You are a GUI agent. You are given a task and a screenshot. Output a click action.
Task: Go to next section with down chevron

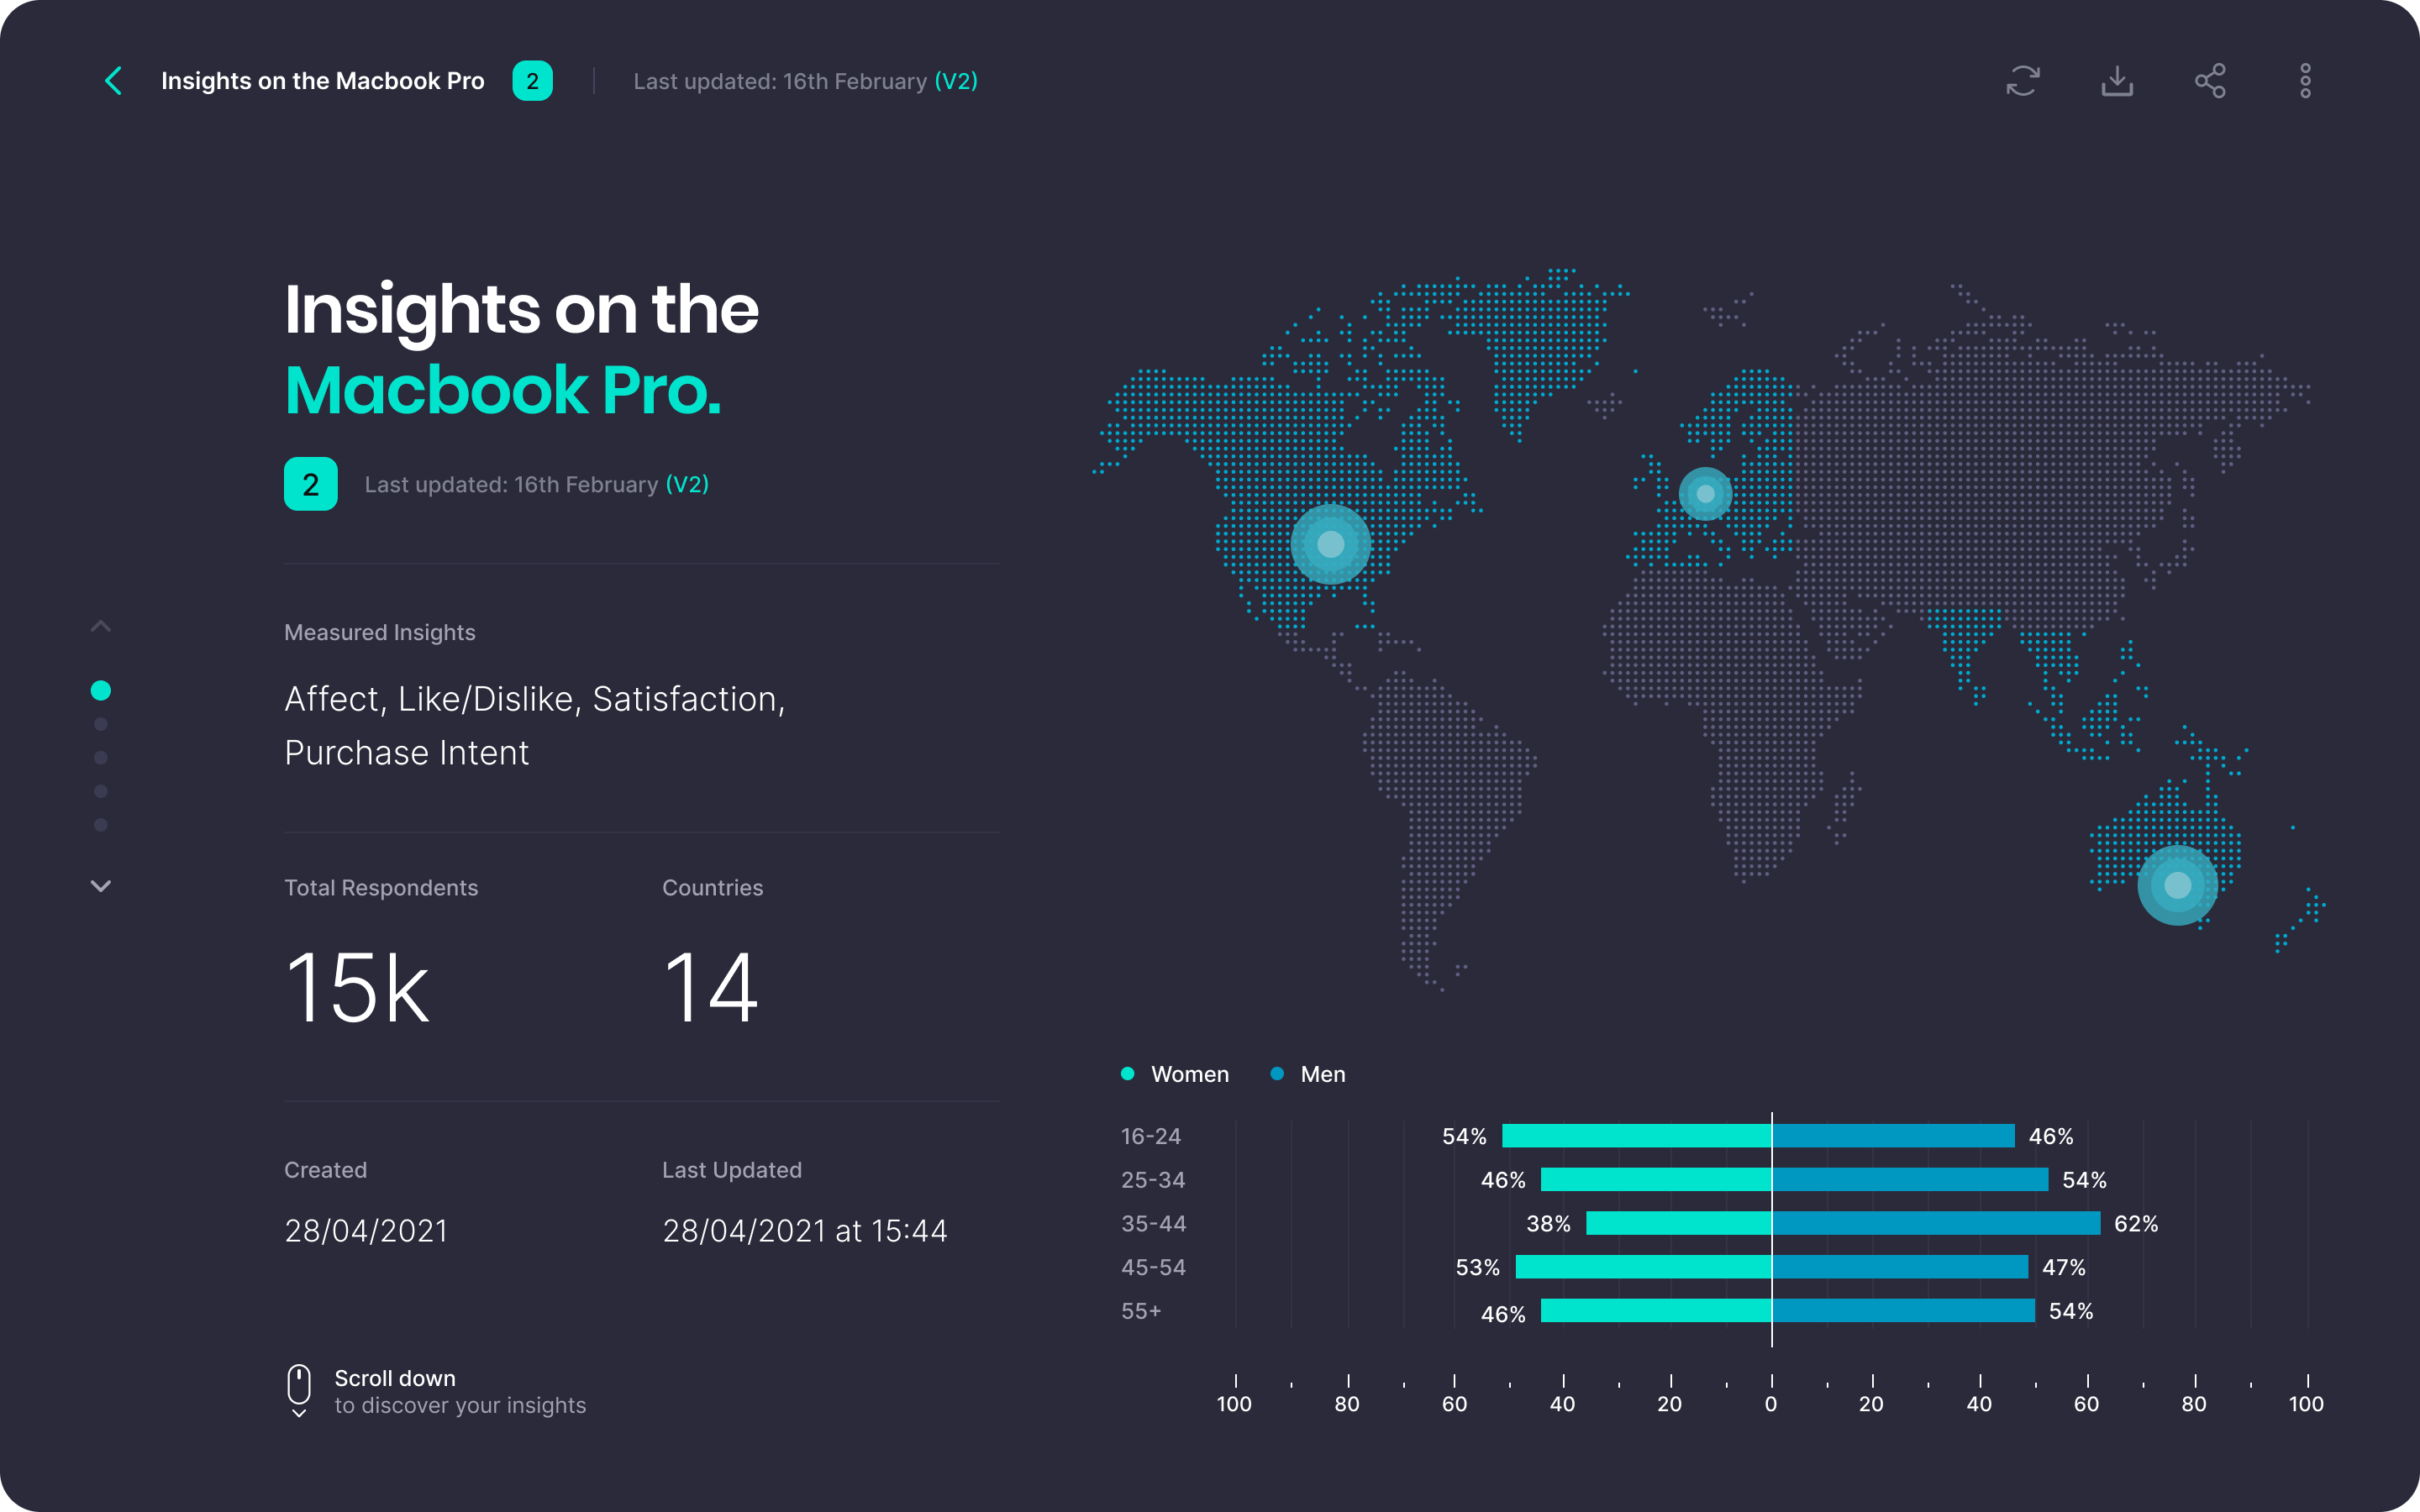pos(101,886)
